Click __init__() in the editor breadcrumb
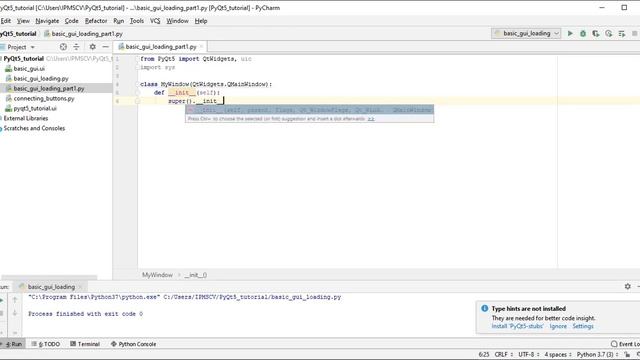The image size is (640, 360). pyautogui.click(x=196, y=275)
